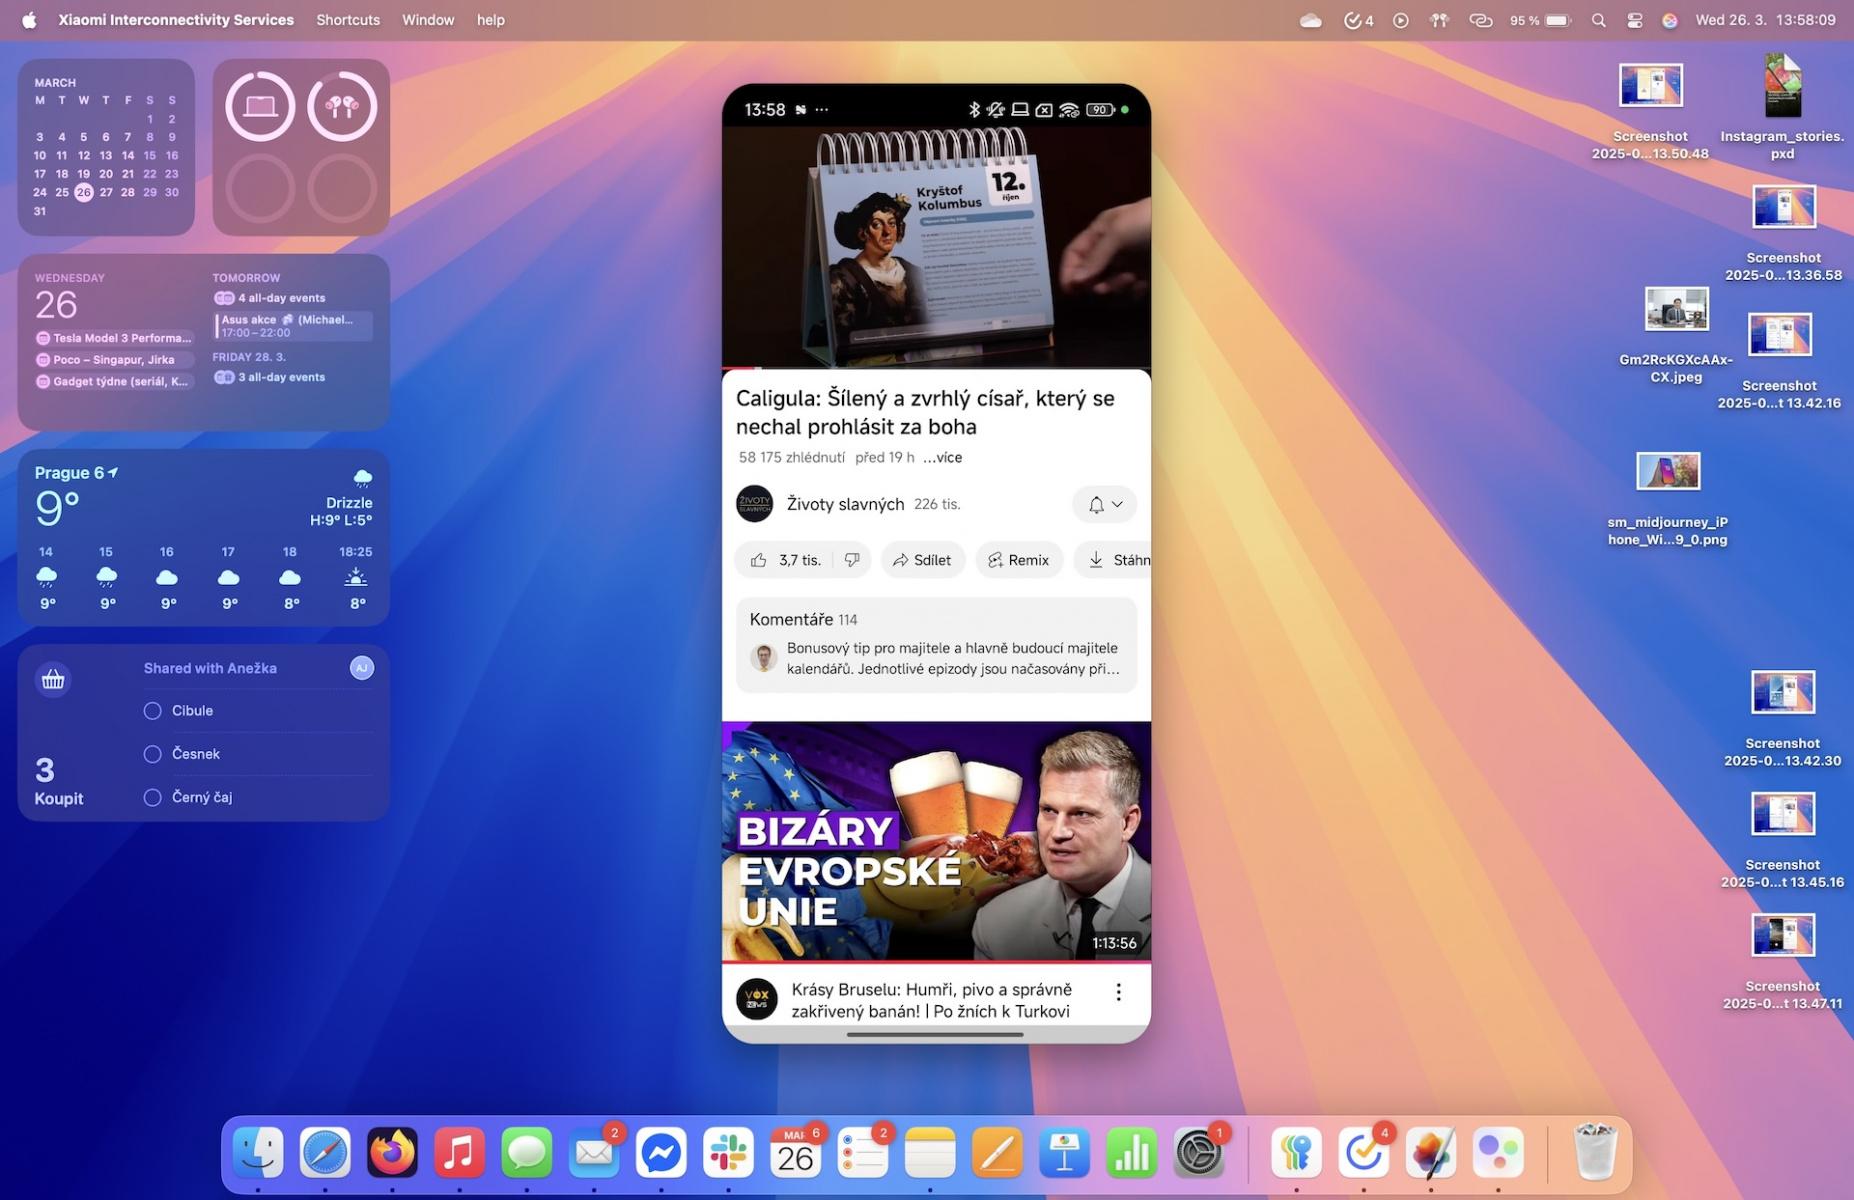Open the help menu
Screen dimensions: 1854x1200
[x=490, y=20]
